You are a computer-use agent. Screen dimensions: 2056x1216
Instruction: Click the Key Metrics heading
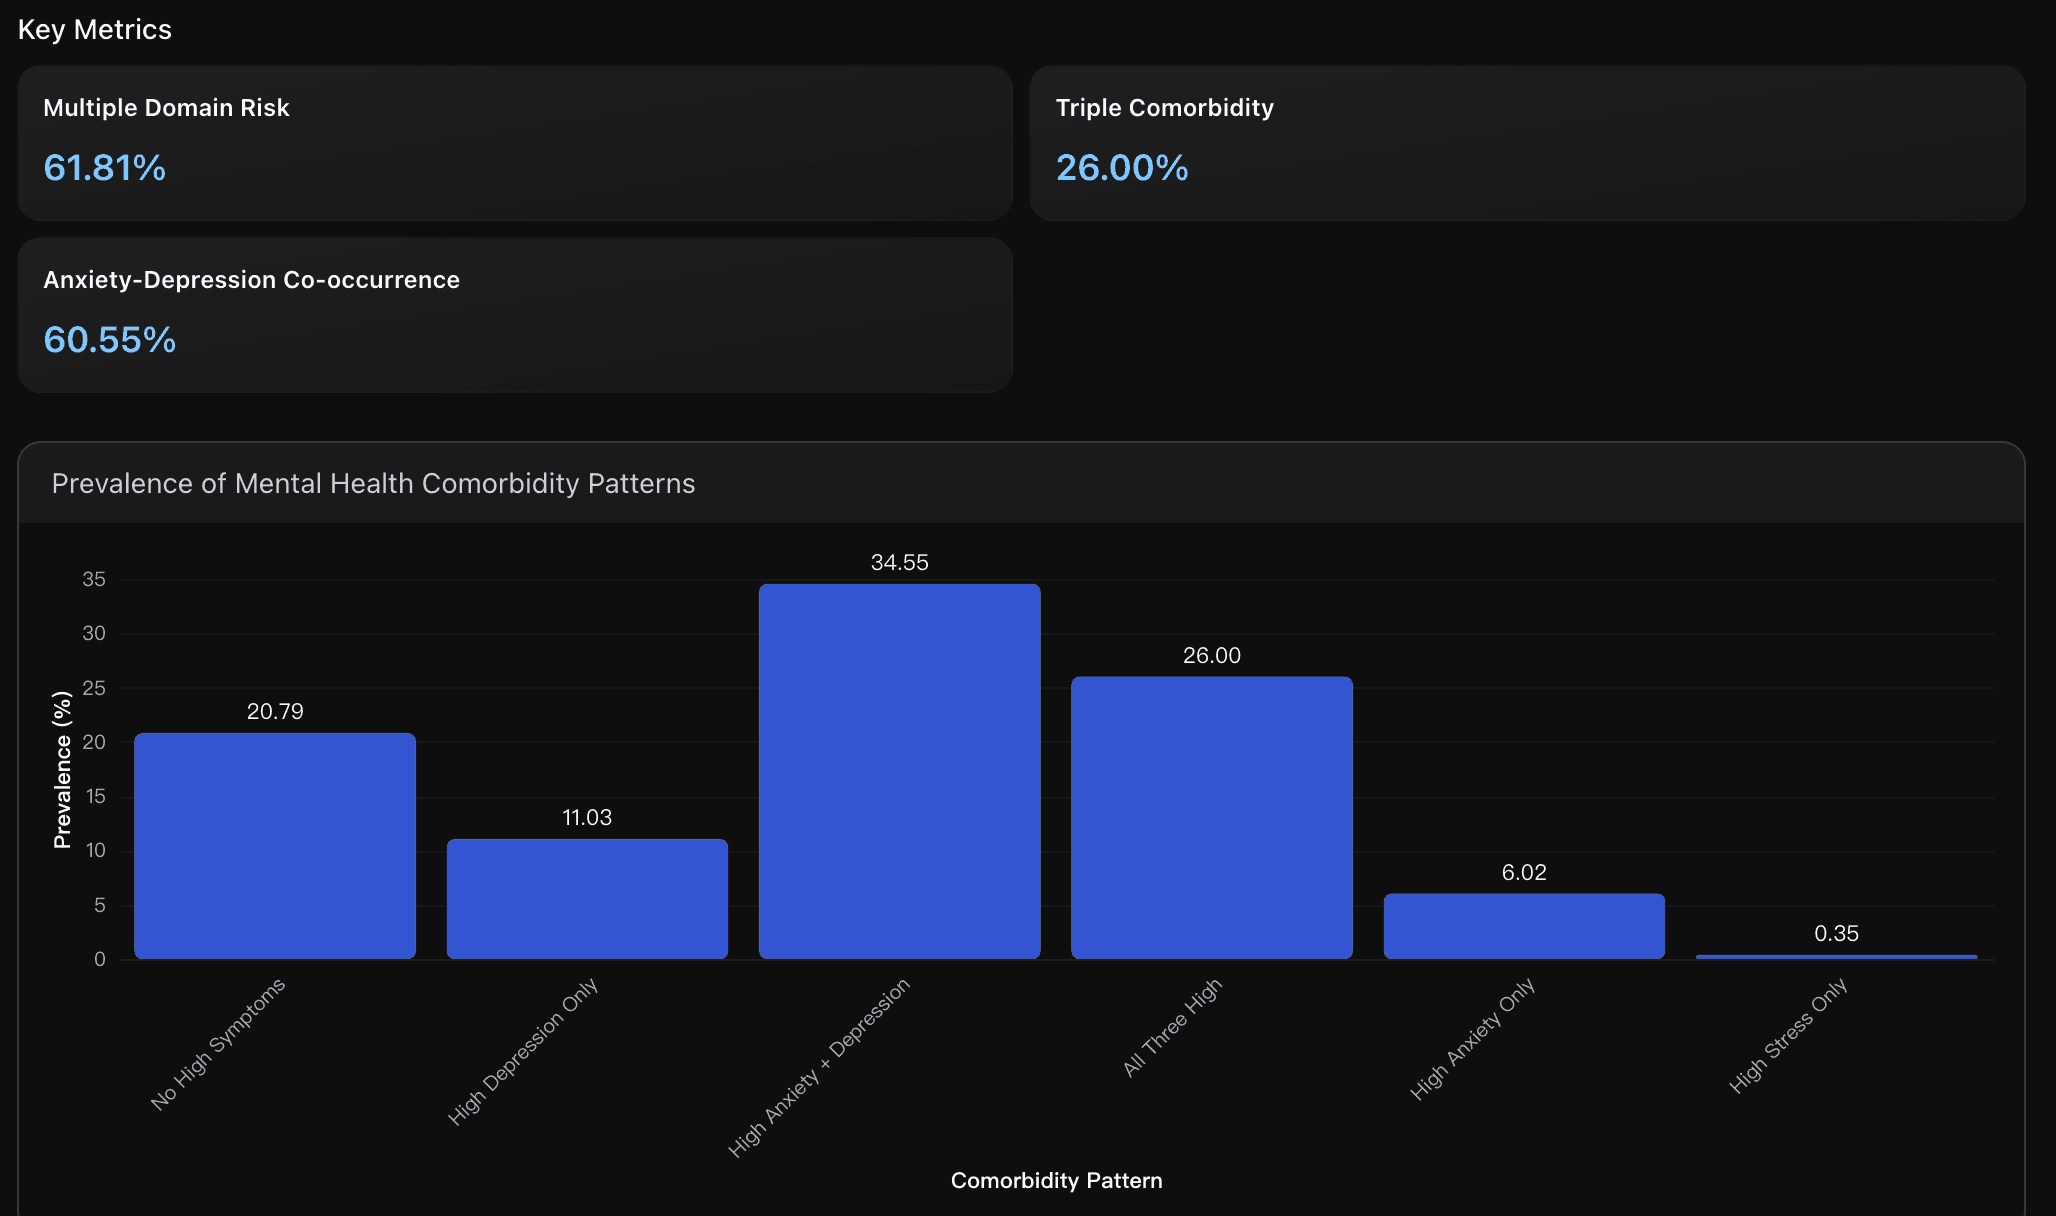pyautogui.click(x=95, y=30)
